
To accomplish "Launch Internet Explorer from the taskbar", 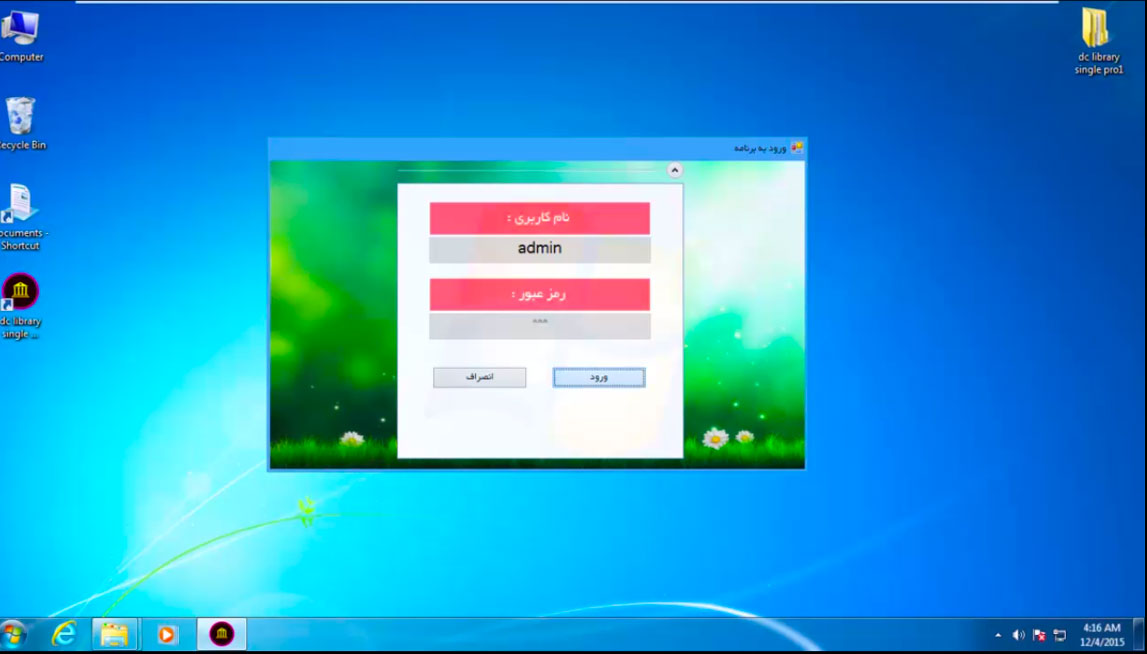I will point(64,634).
